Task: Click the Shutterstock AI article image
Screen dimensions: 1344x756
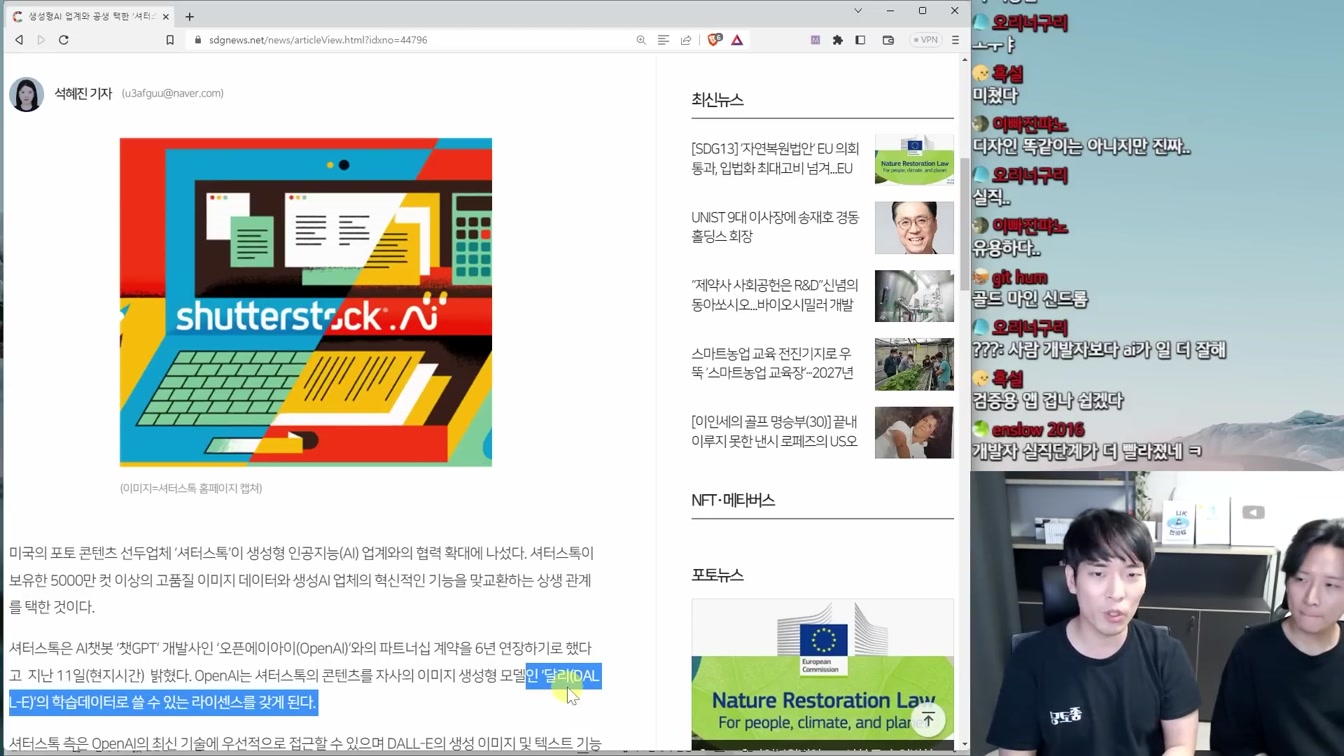Action: [306, 302]
